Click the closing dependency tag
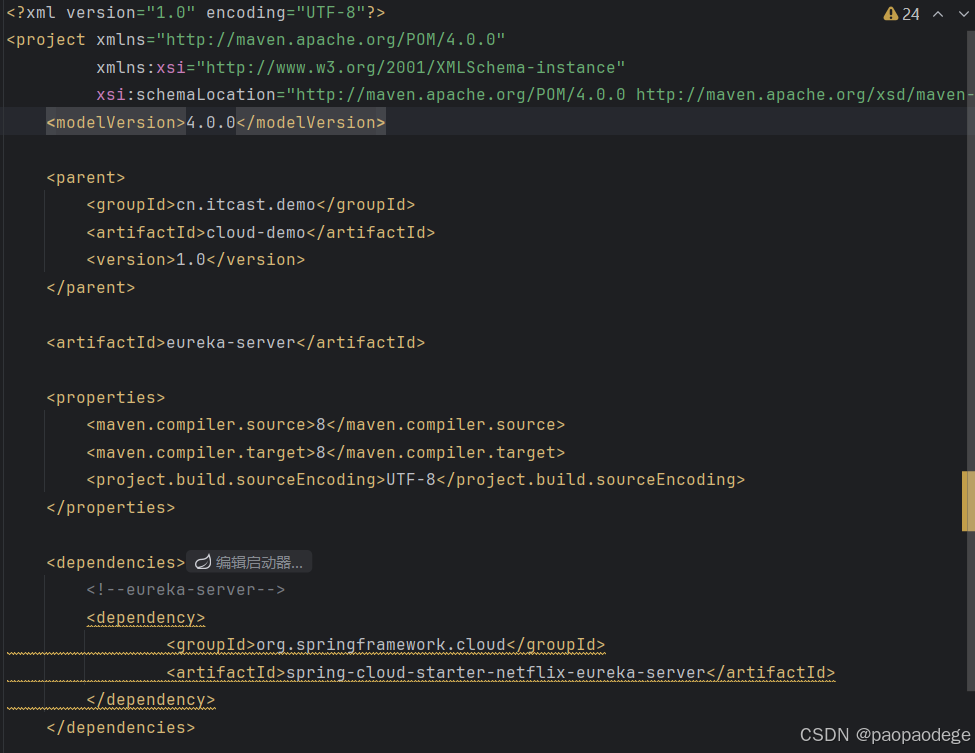 pos(150,700)
